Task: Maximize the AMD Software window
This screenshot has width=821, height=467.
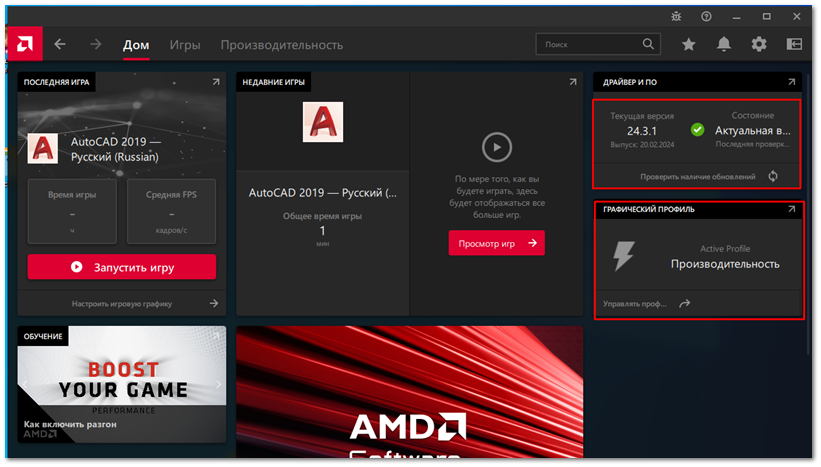Action: tap(767, 17)
